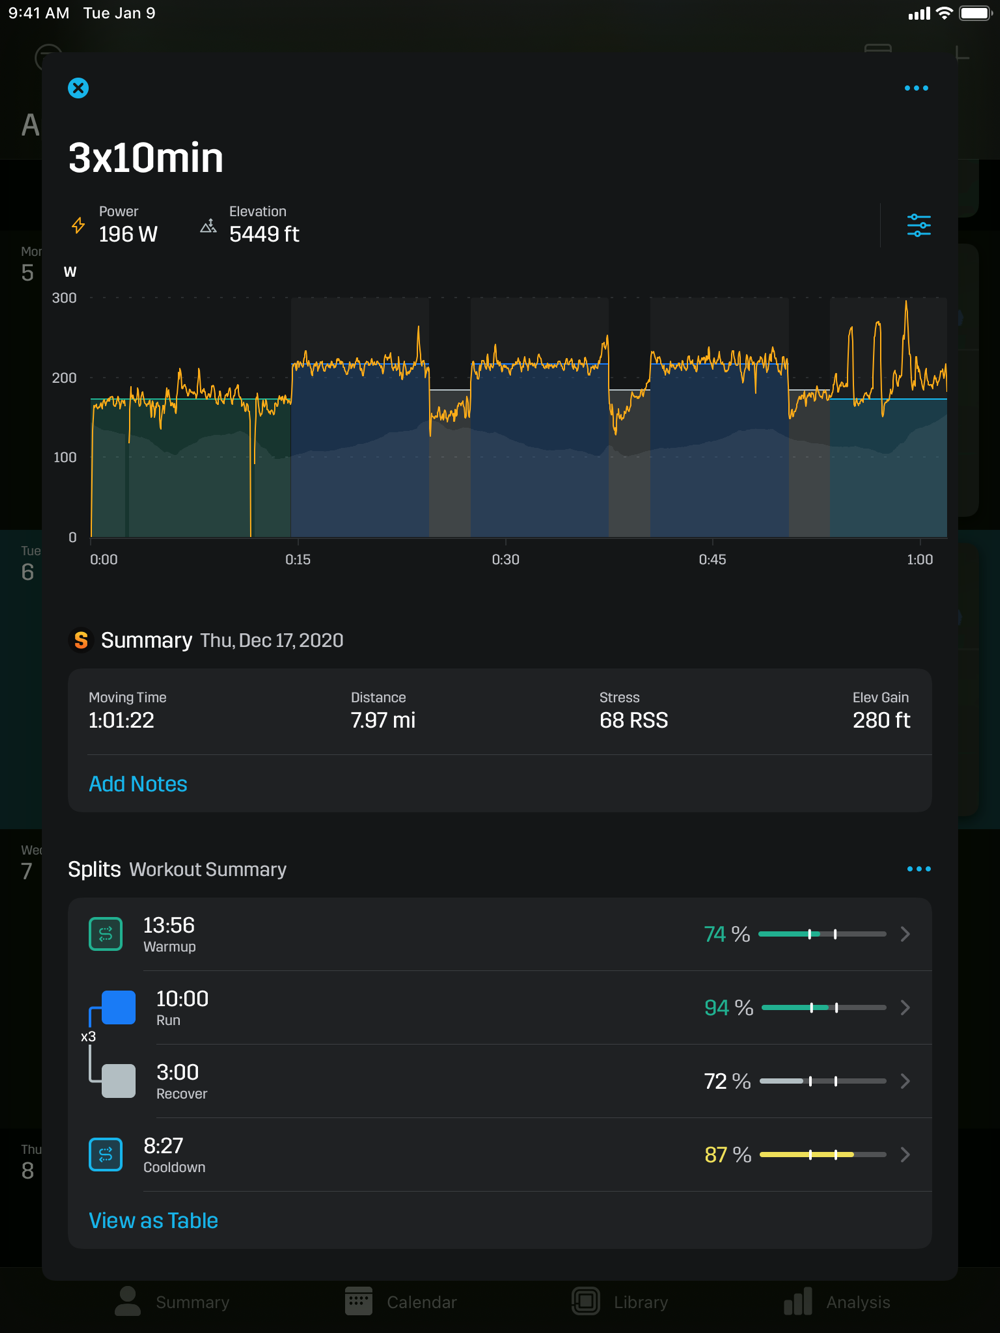Tap the 10:00 Run split row
The width and height of the screenshot is (1000, 1333).
(x=500, y=1008)
